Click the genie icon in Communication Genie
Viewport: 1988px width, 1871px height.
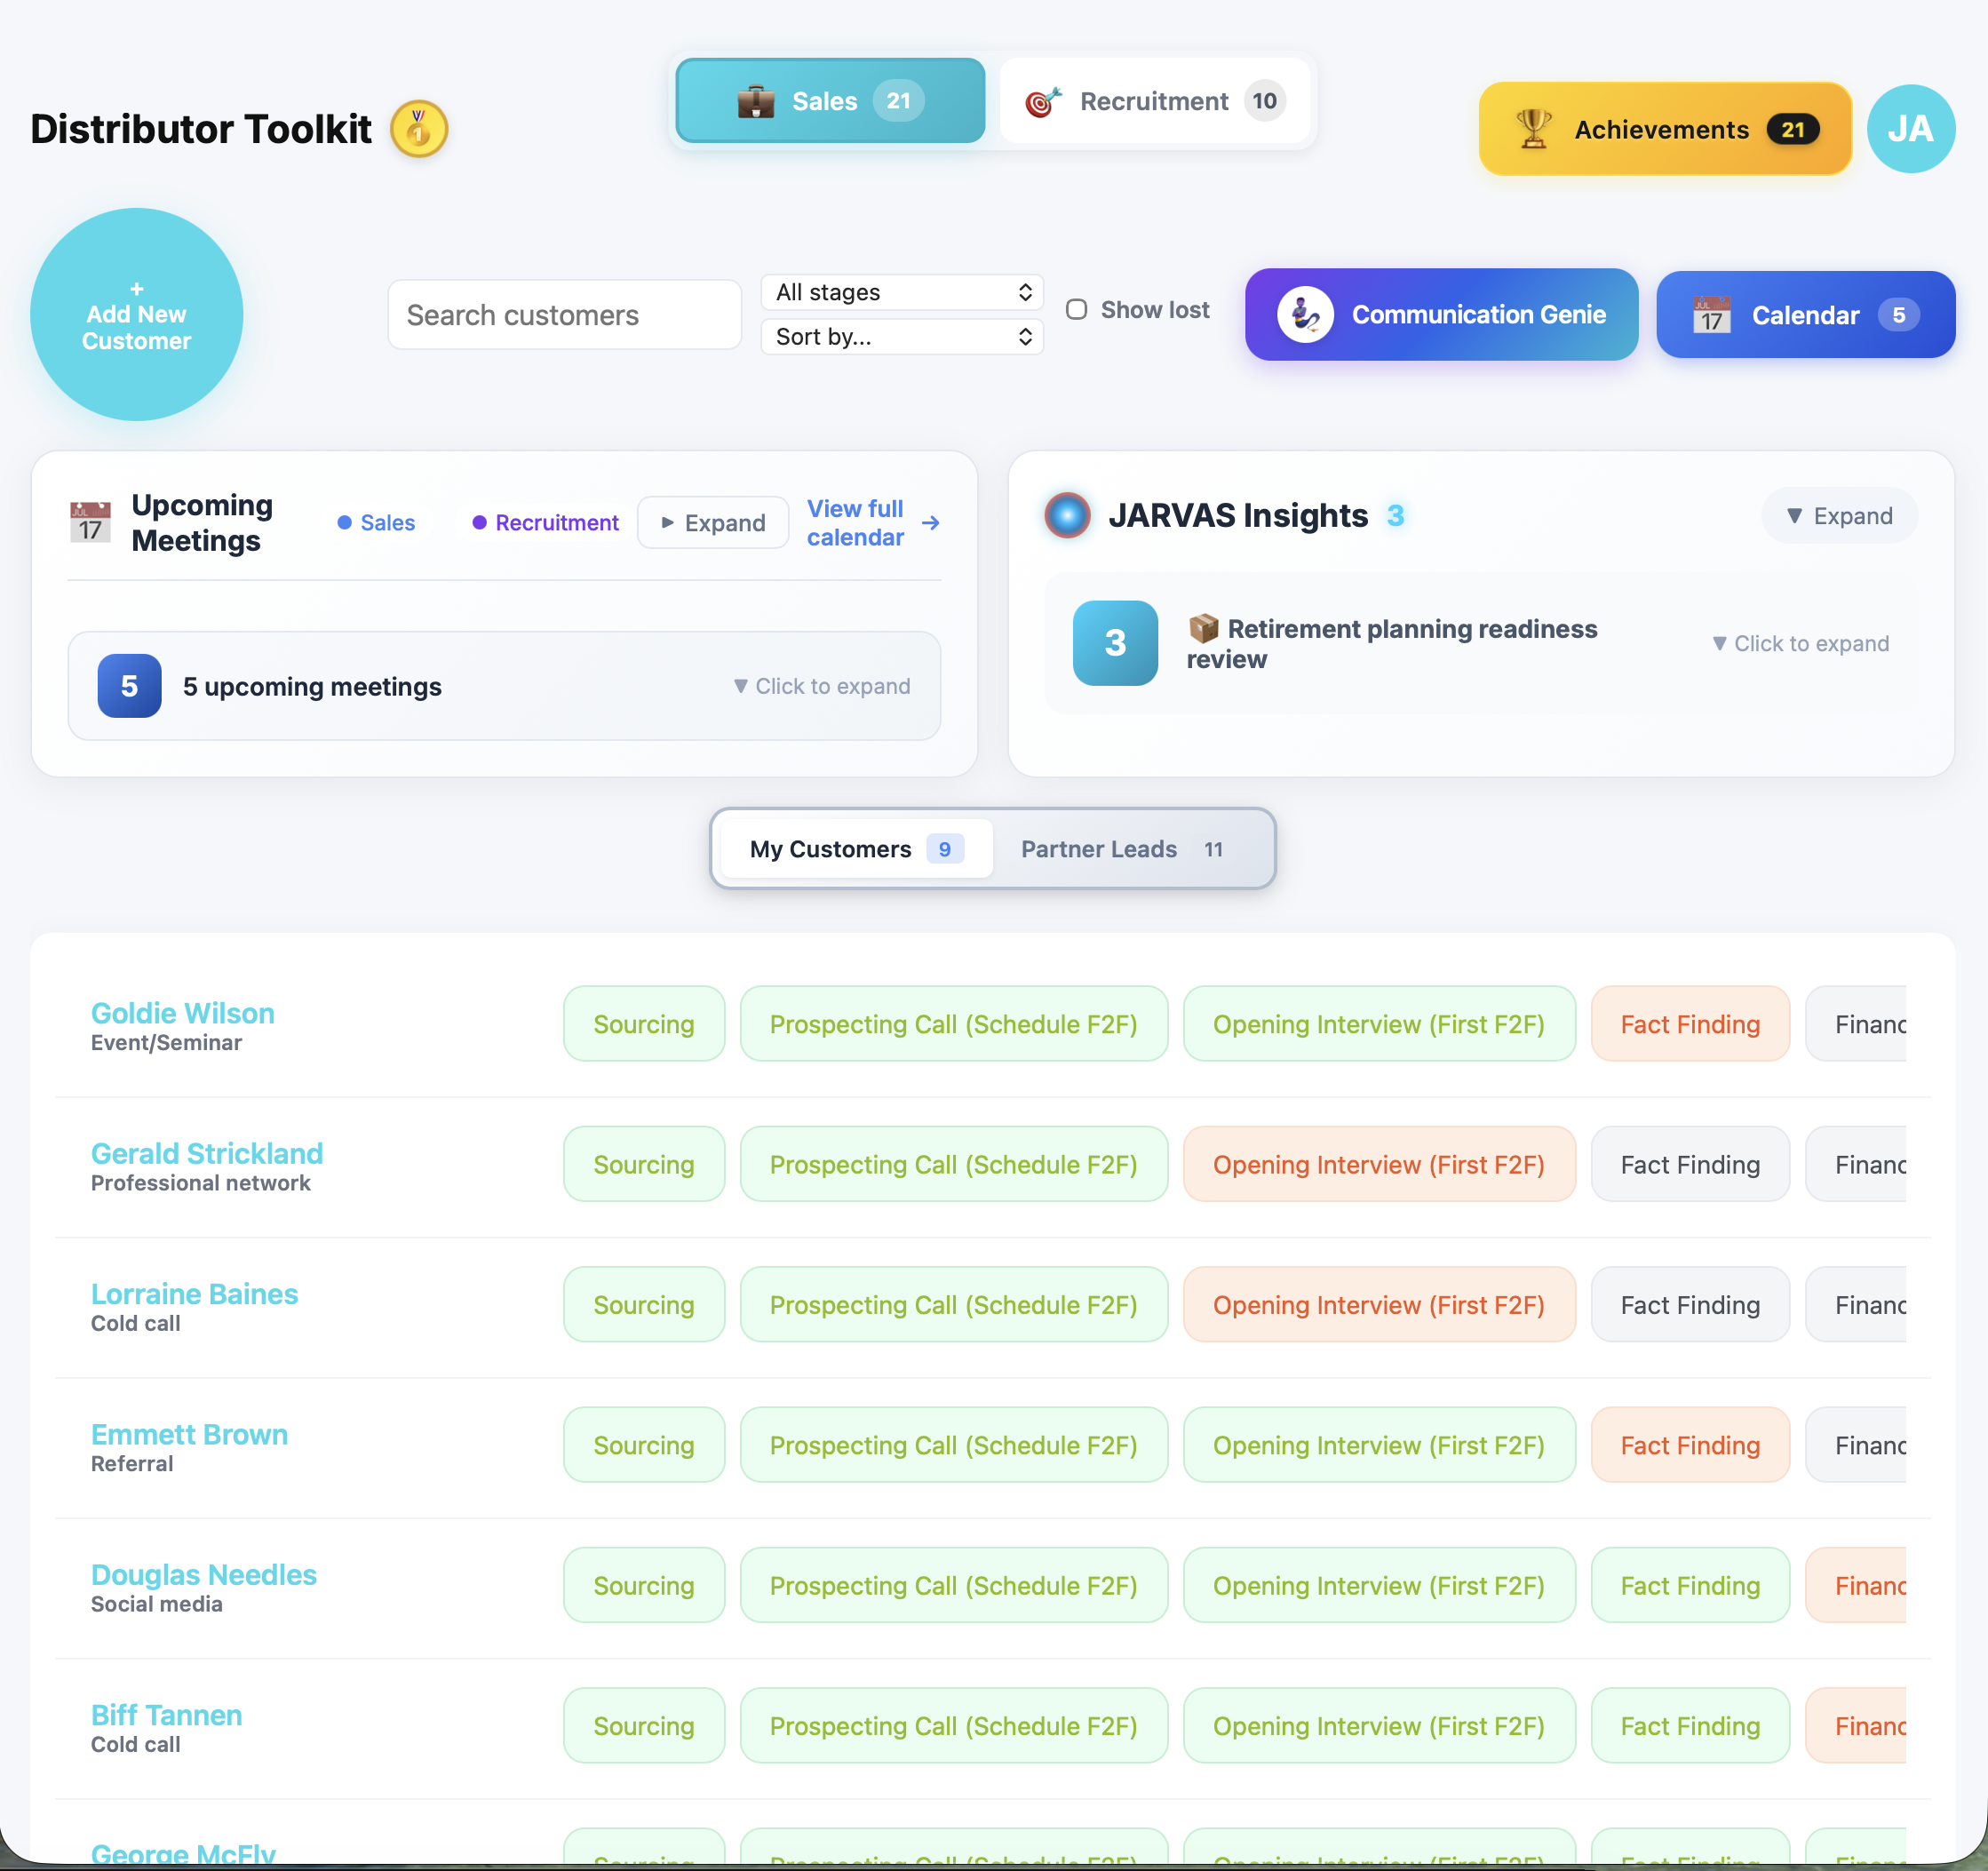(x=1305, y=314)
